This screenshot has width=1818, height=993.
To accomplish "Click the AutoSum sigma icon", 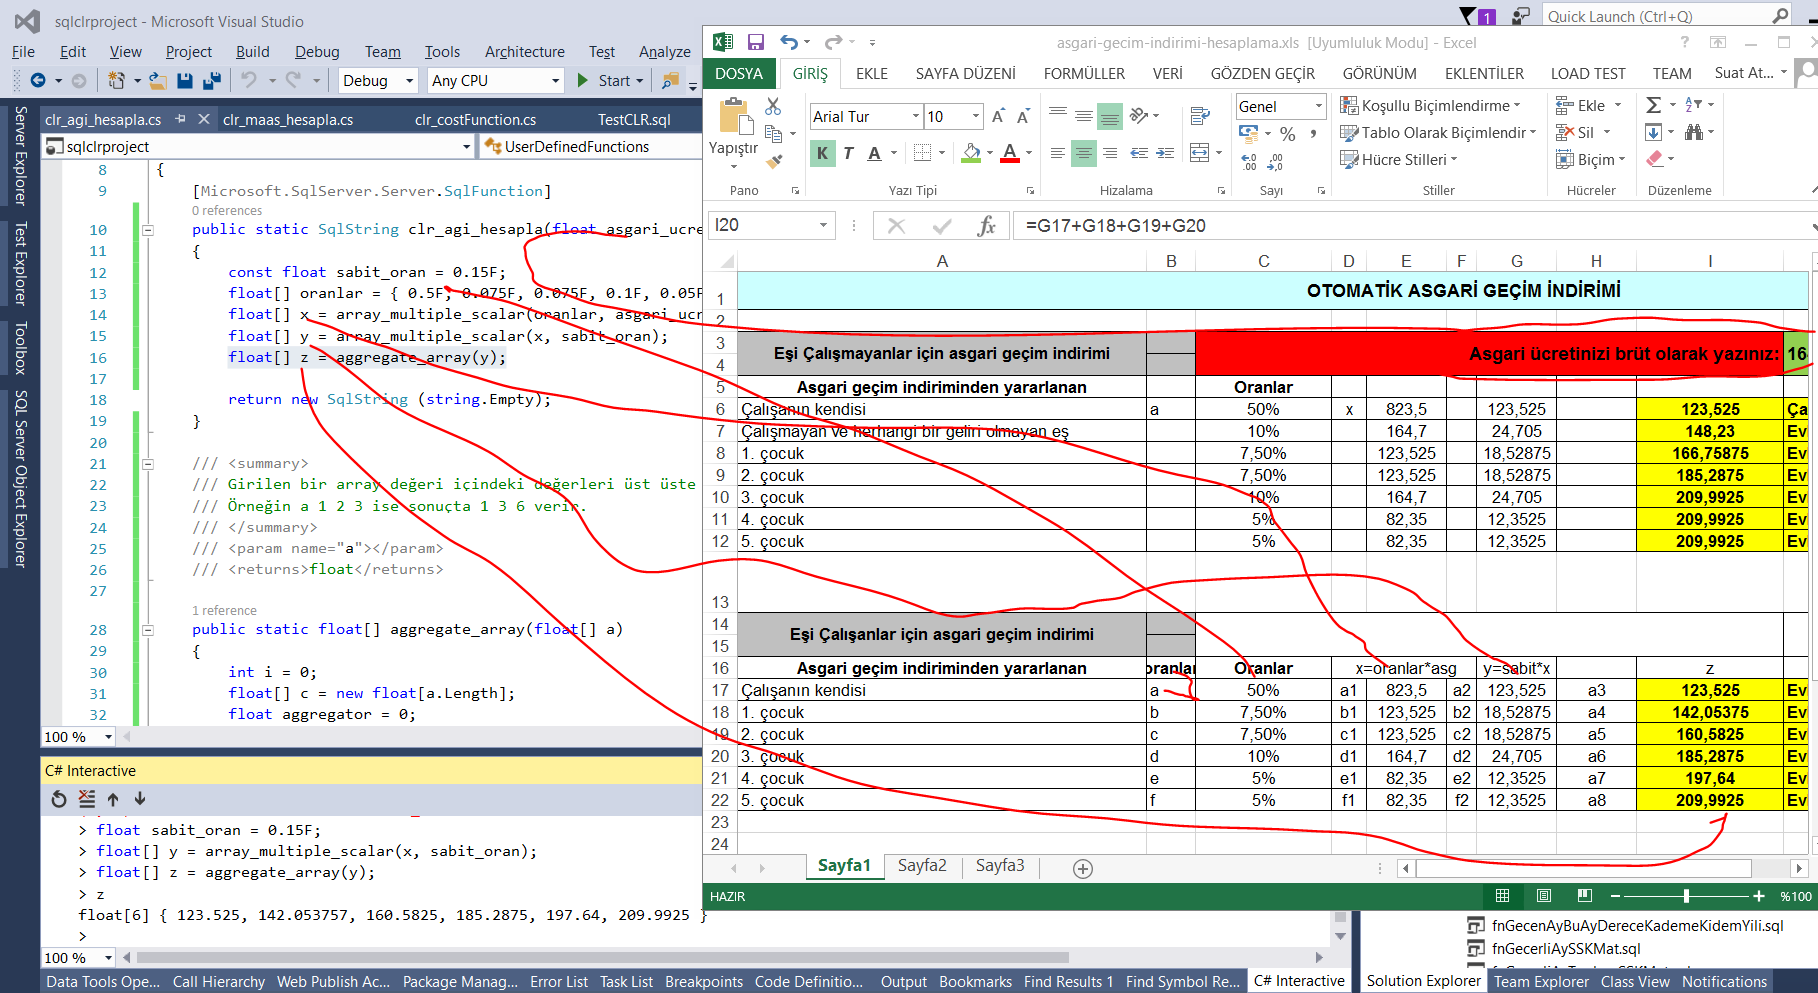I will pyautogui.click(x=1654, y=105).
